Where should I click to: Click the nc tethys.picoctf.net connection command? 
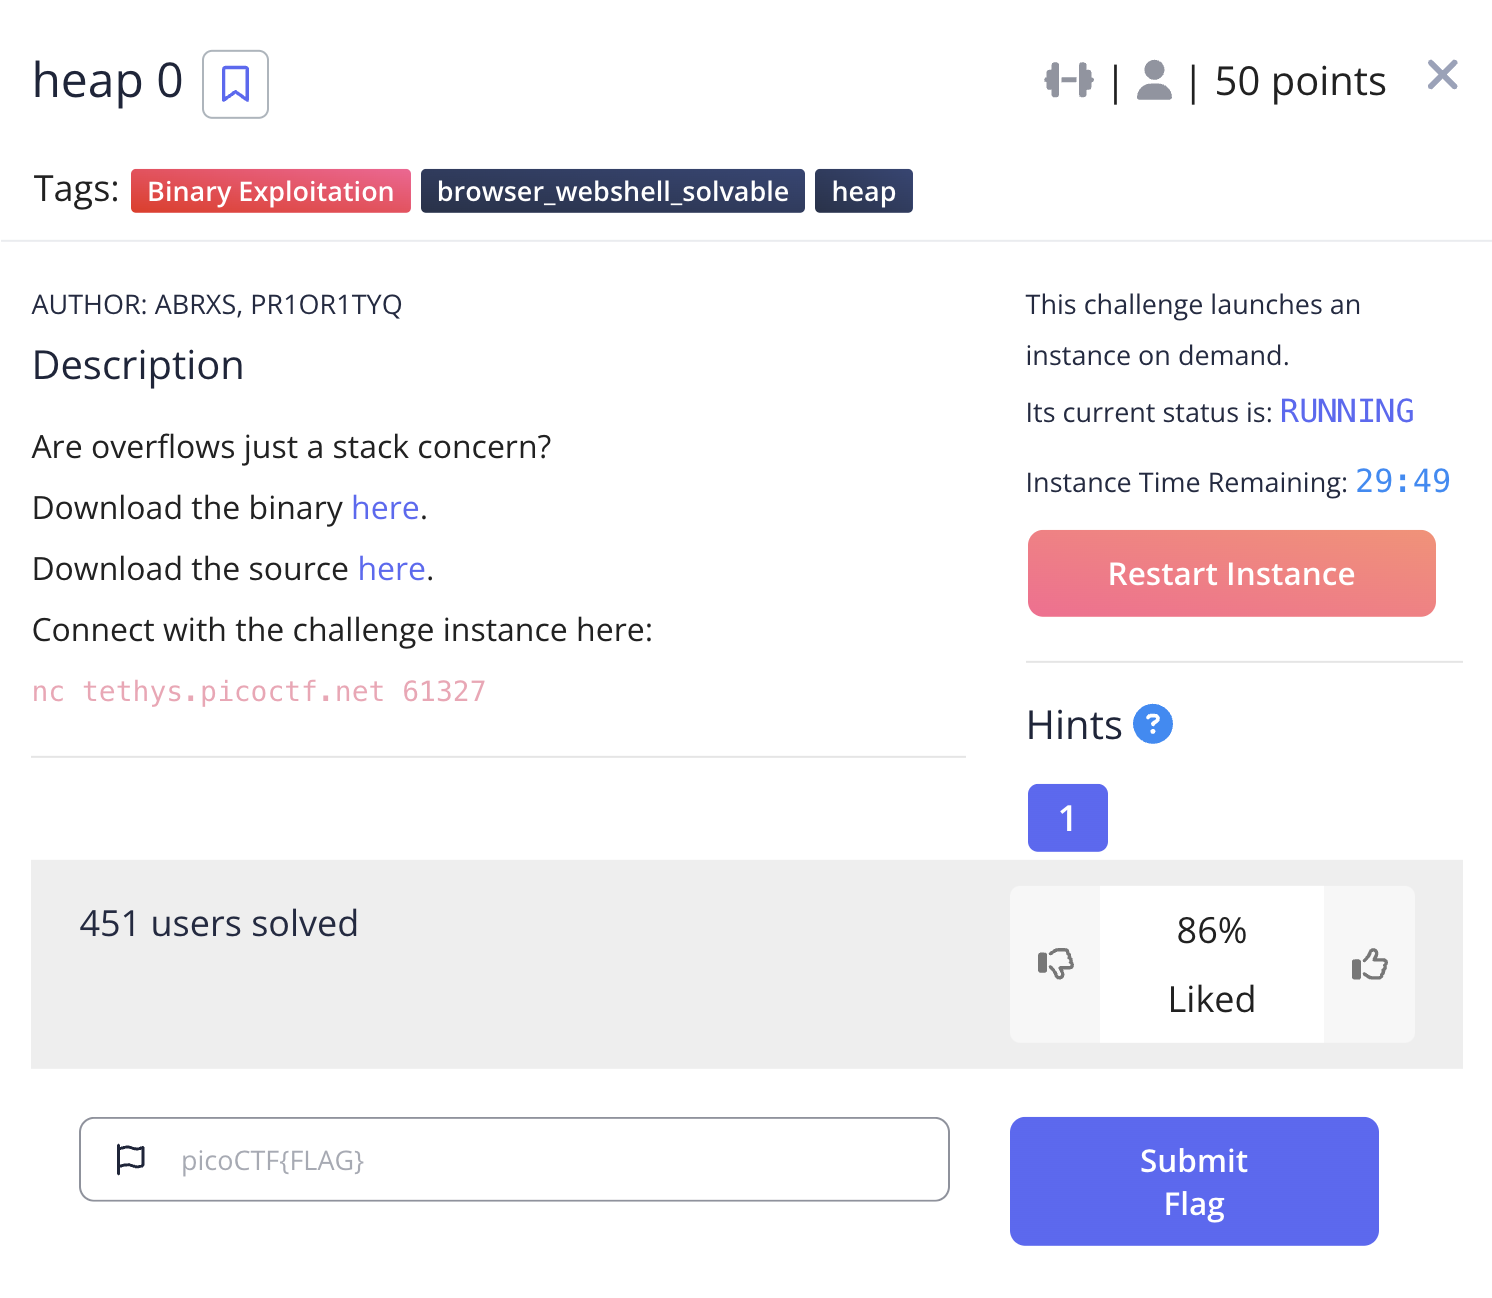coord(259,691)
